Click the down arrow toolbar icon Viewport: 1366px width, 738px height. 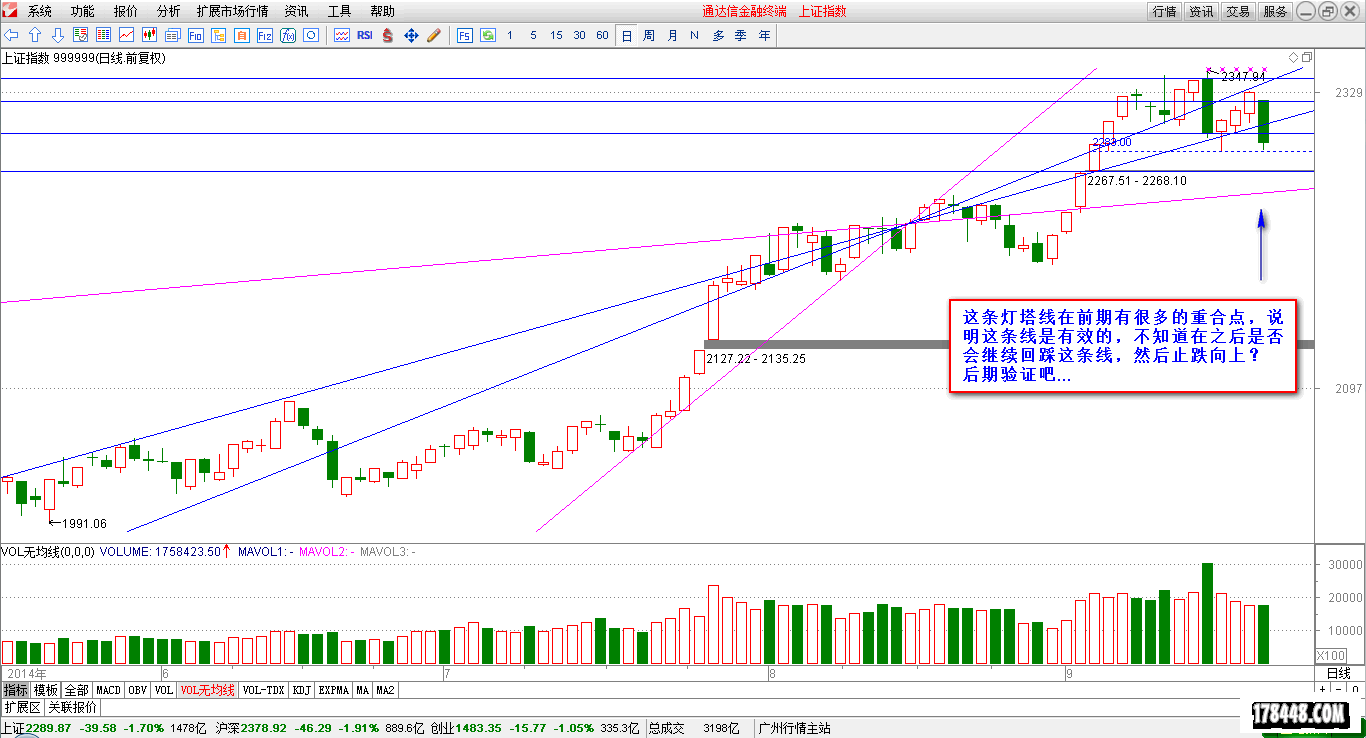point(58,35)
